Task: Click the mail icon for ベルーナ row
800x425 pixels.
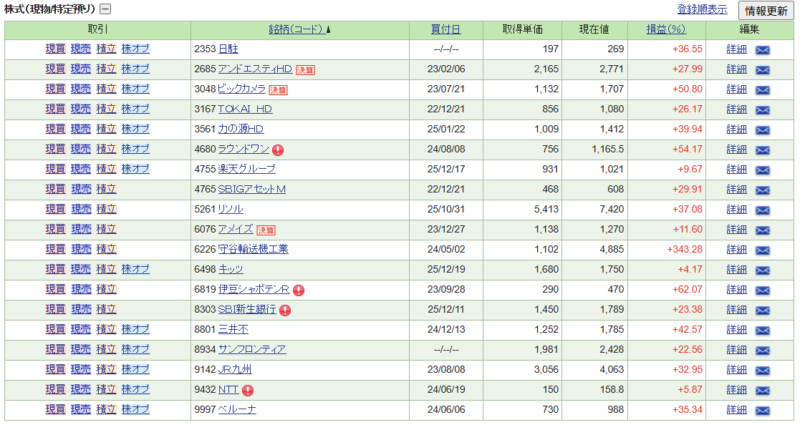Action: [x=762, y=410]
